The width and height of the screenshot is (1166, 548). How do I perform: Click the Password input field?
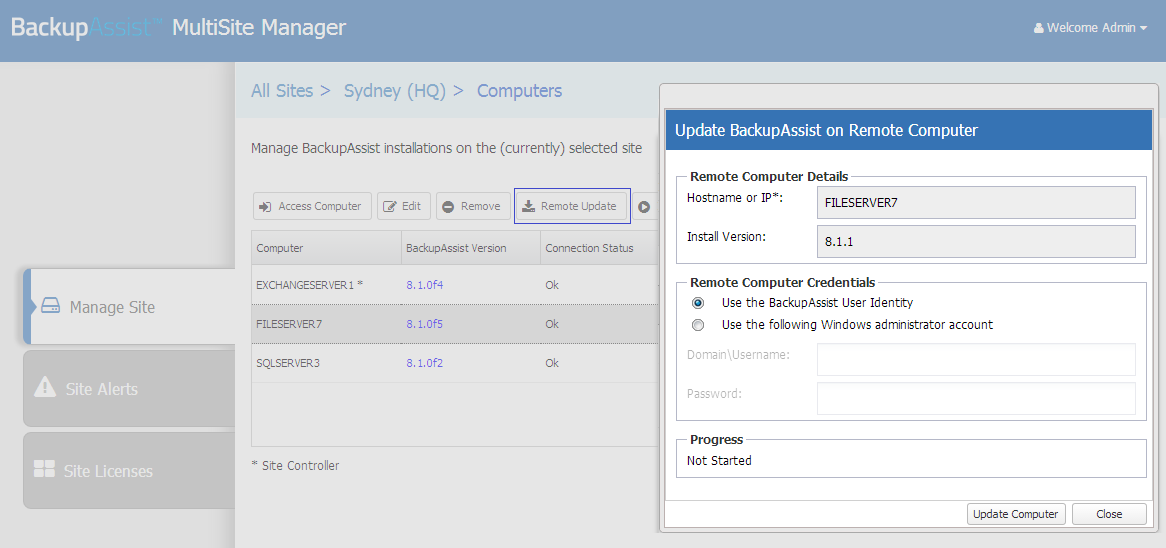pyautogui.click(x=976, y=398)
